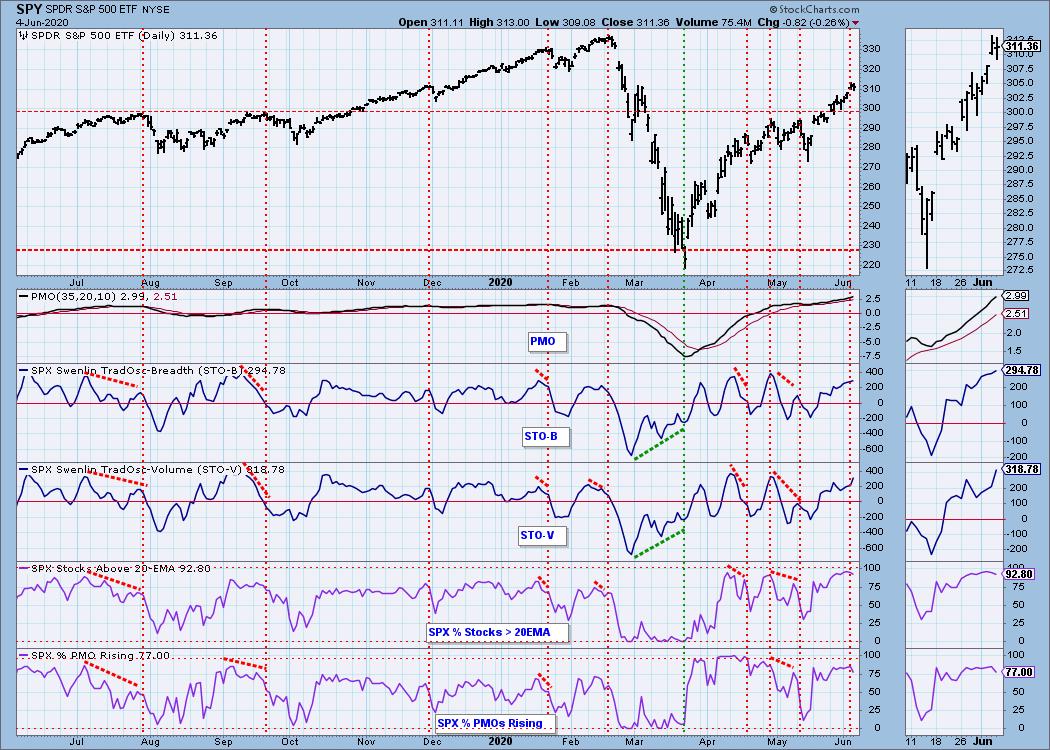Click the 77.00 value tag
The width and height of the screenshot is (1050, 750).
coord(1021,672)
